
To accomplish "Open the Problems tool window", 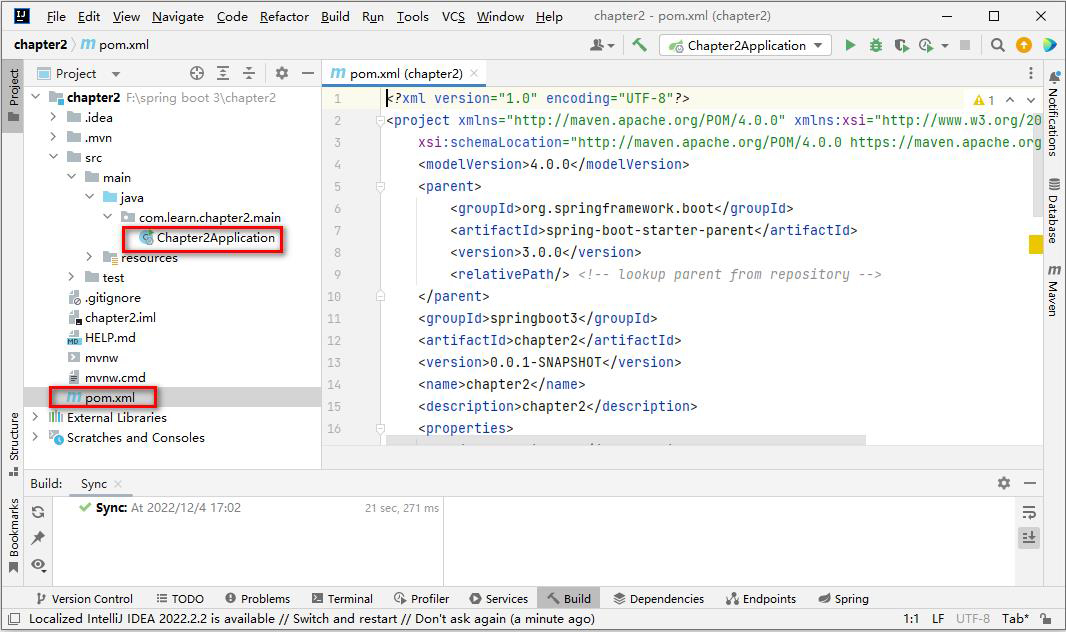I will [257, 599].
